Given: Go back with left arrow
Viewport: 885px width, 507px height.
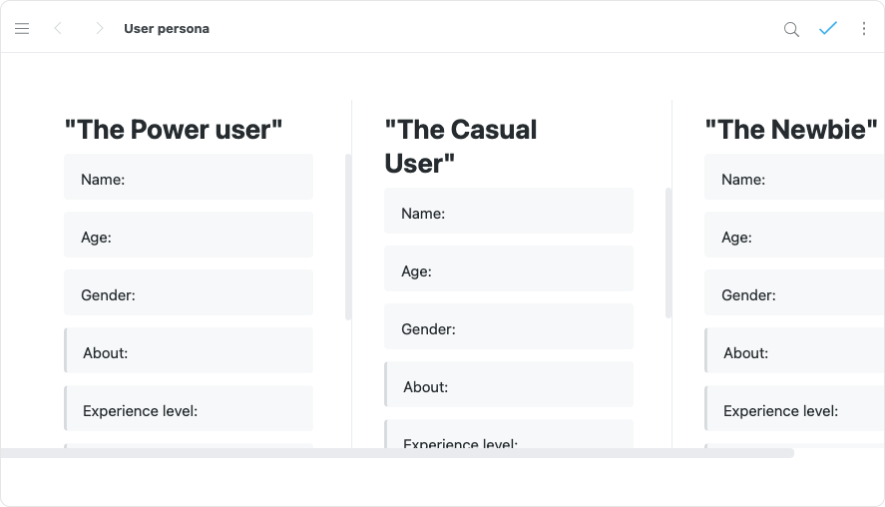Looking at the screenshot, I should (58, 29).
